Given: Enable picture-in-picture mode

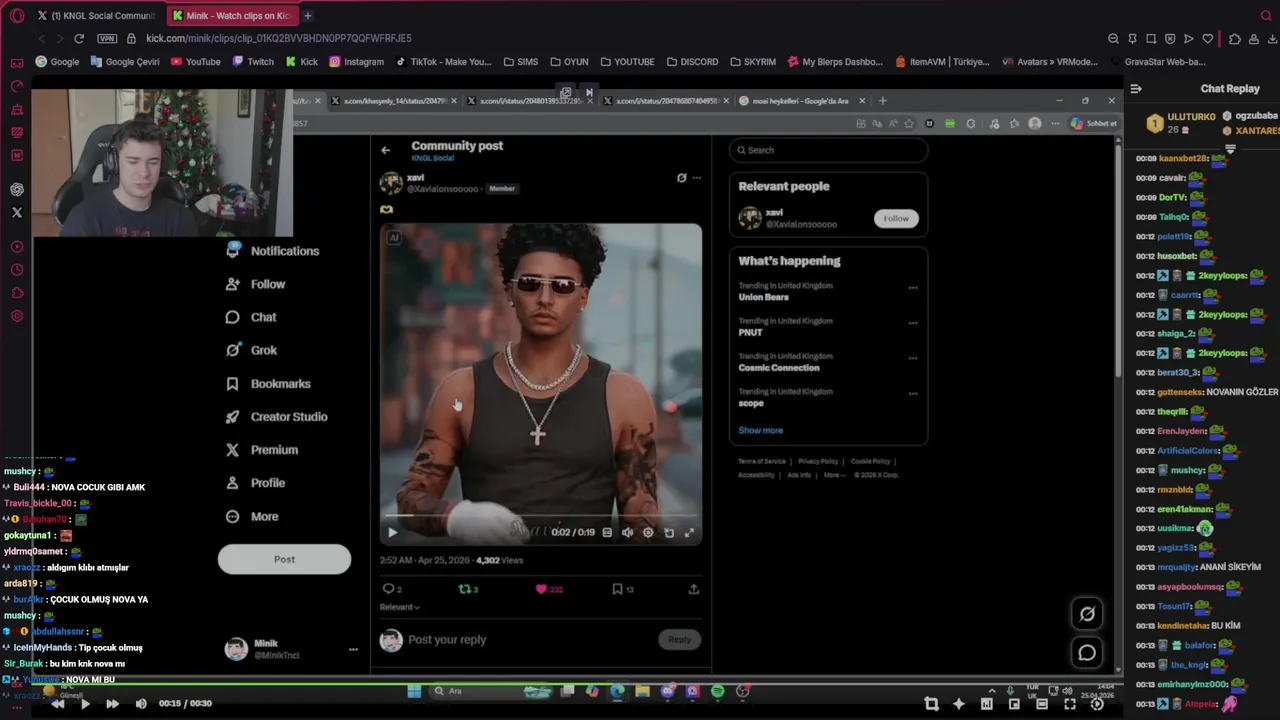Looking at the screenshot, I should pos(1014,704).
